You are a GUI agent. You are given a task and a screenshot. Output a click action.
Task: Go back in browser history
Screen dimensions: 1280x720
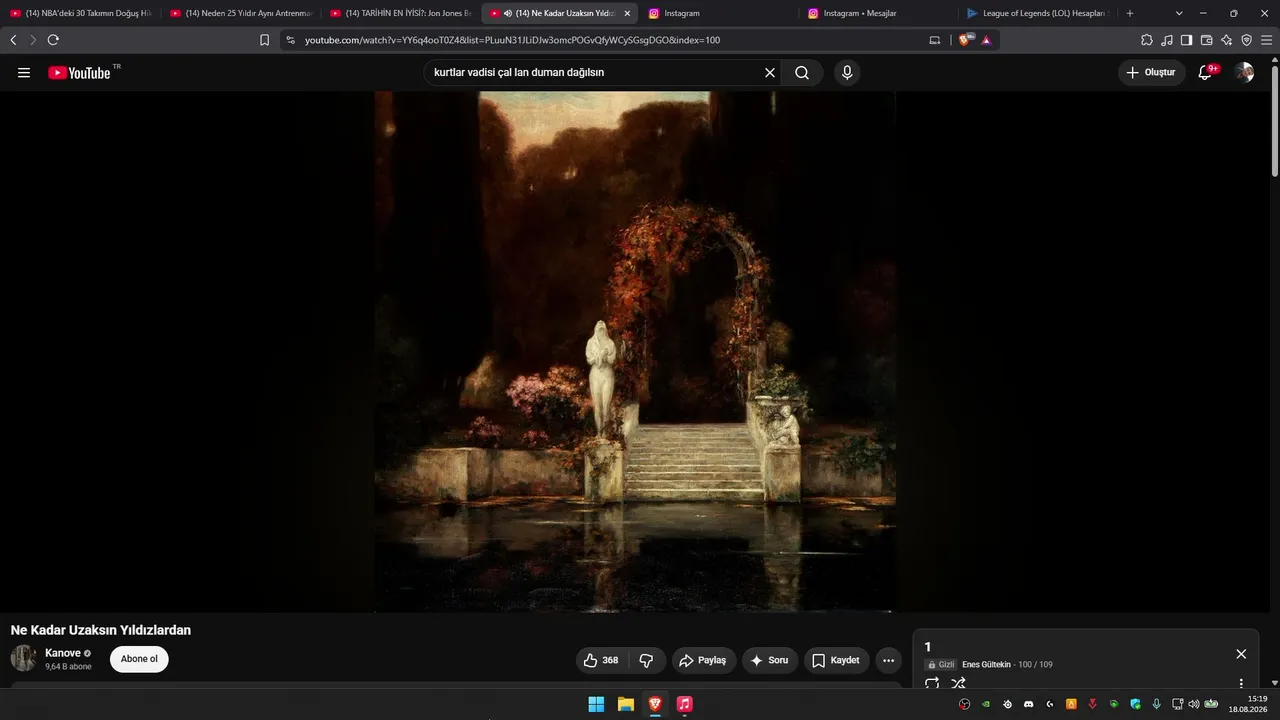tap(13, 40)
